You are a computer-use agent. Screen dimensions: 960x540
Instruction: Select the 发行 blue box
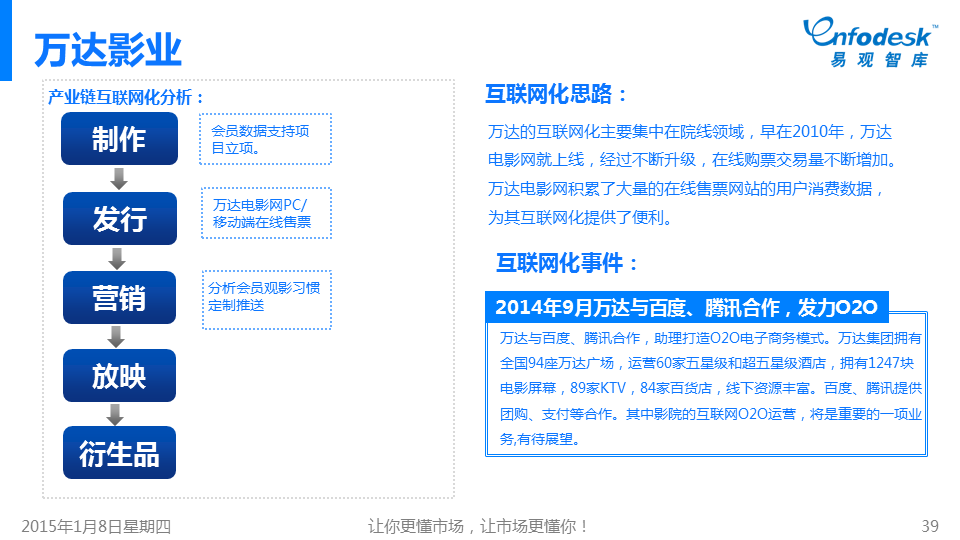point(119,218)
